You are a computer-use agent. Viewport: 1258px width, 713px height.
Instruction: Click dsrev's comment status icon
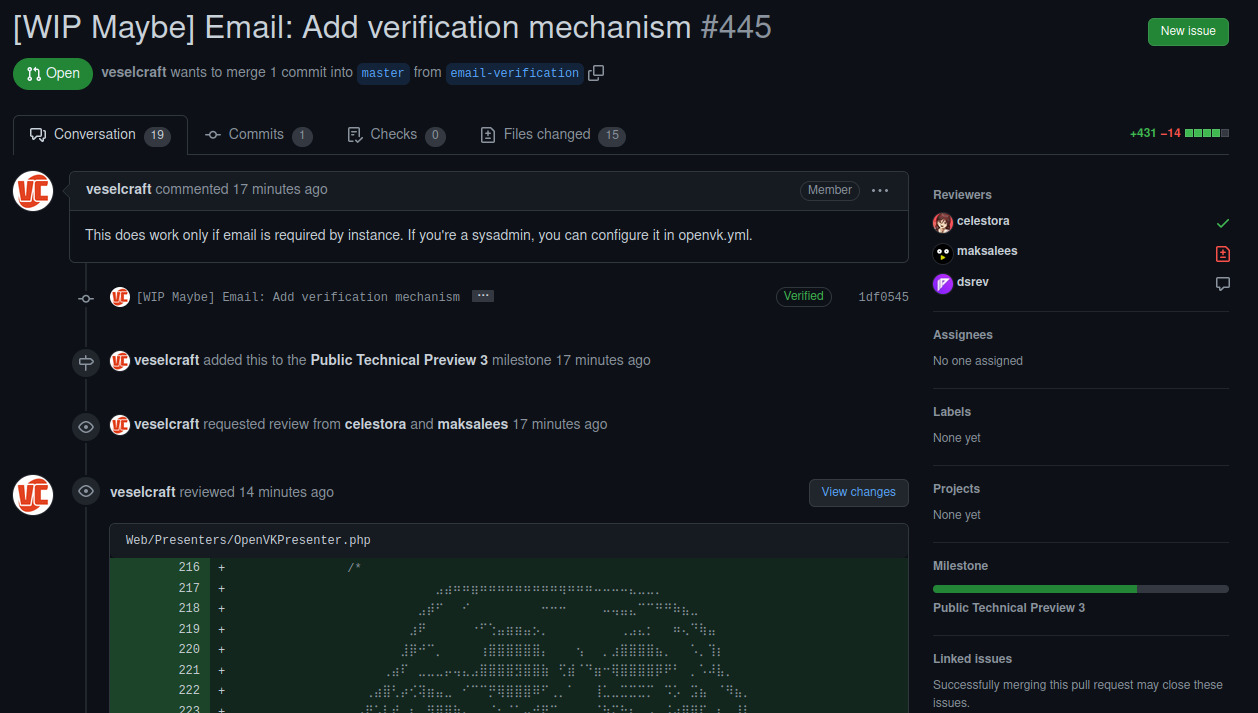coord(1222,284)
